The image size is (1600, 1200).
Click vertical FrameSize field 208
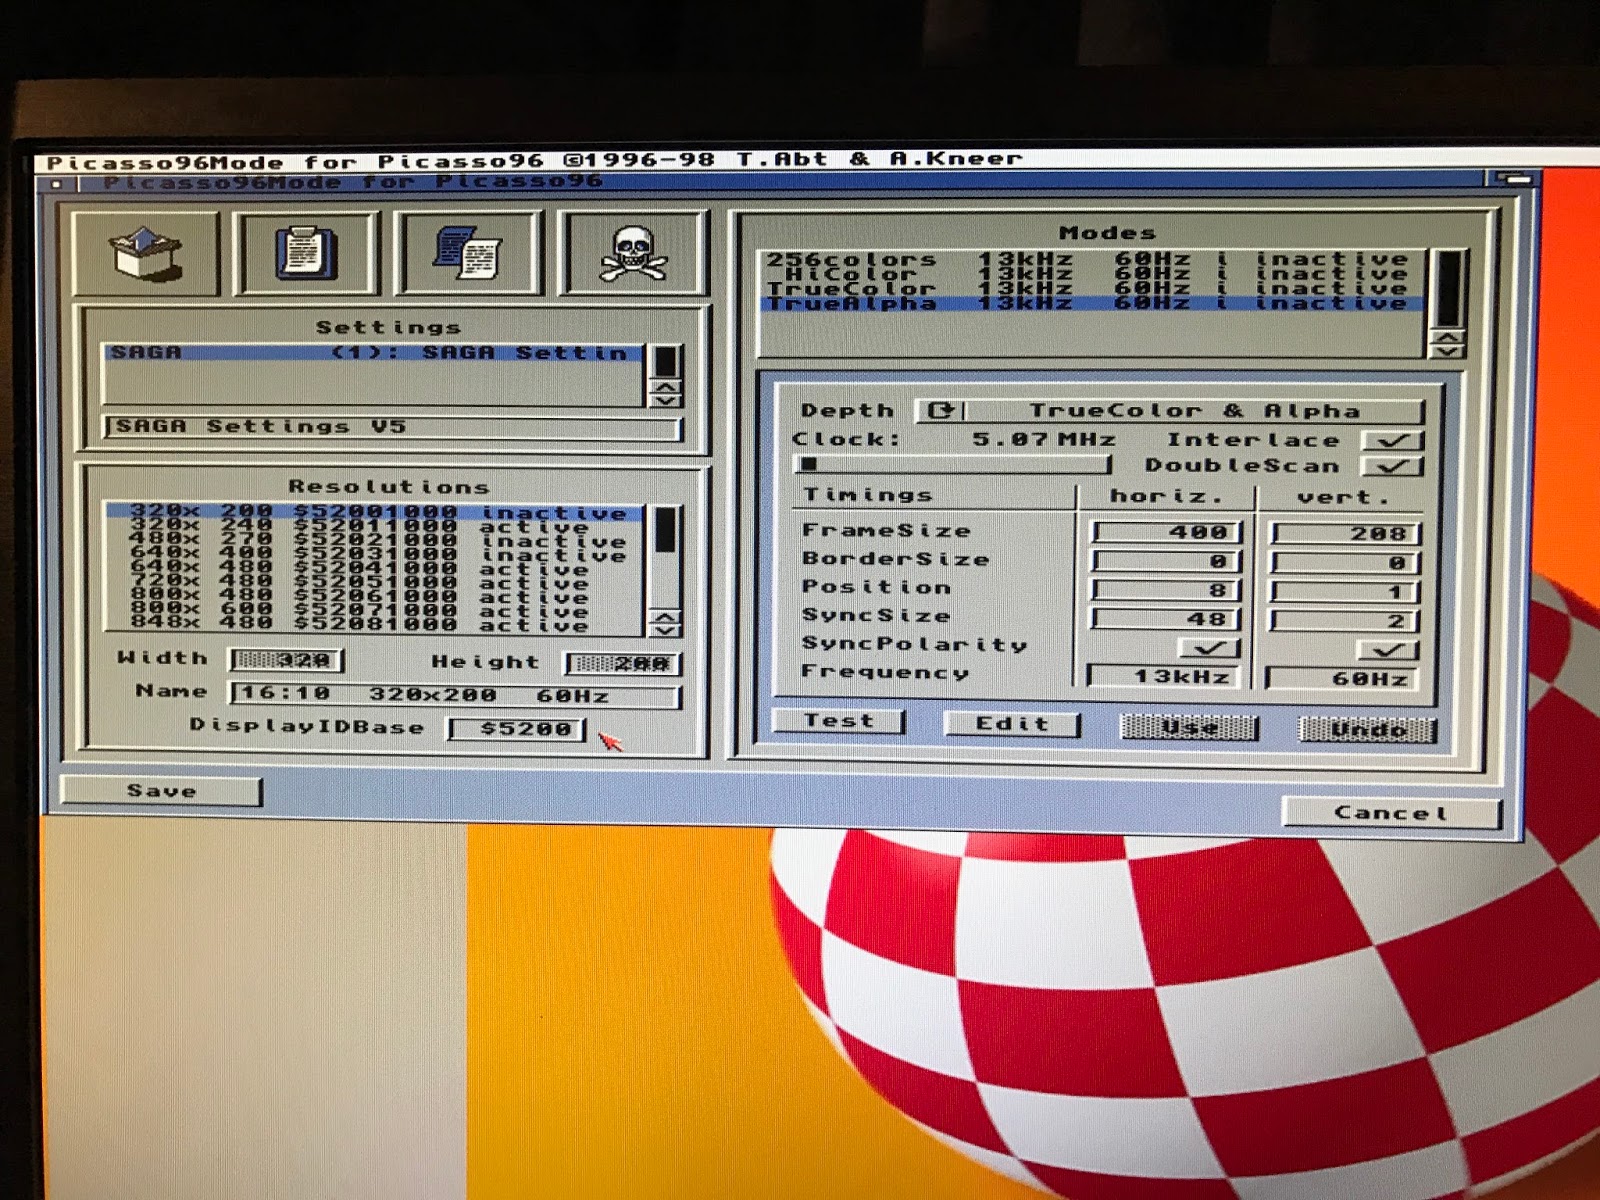[x=1345, y=534]
